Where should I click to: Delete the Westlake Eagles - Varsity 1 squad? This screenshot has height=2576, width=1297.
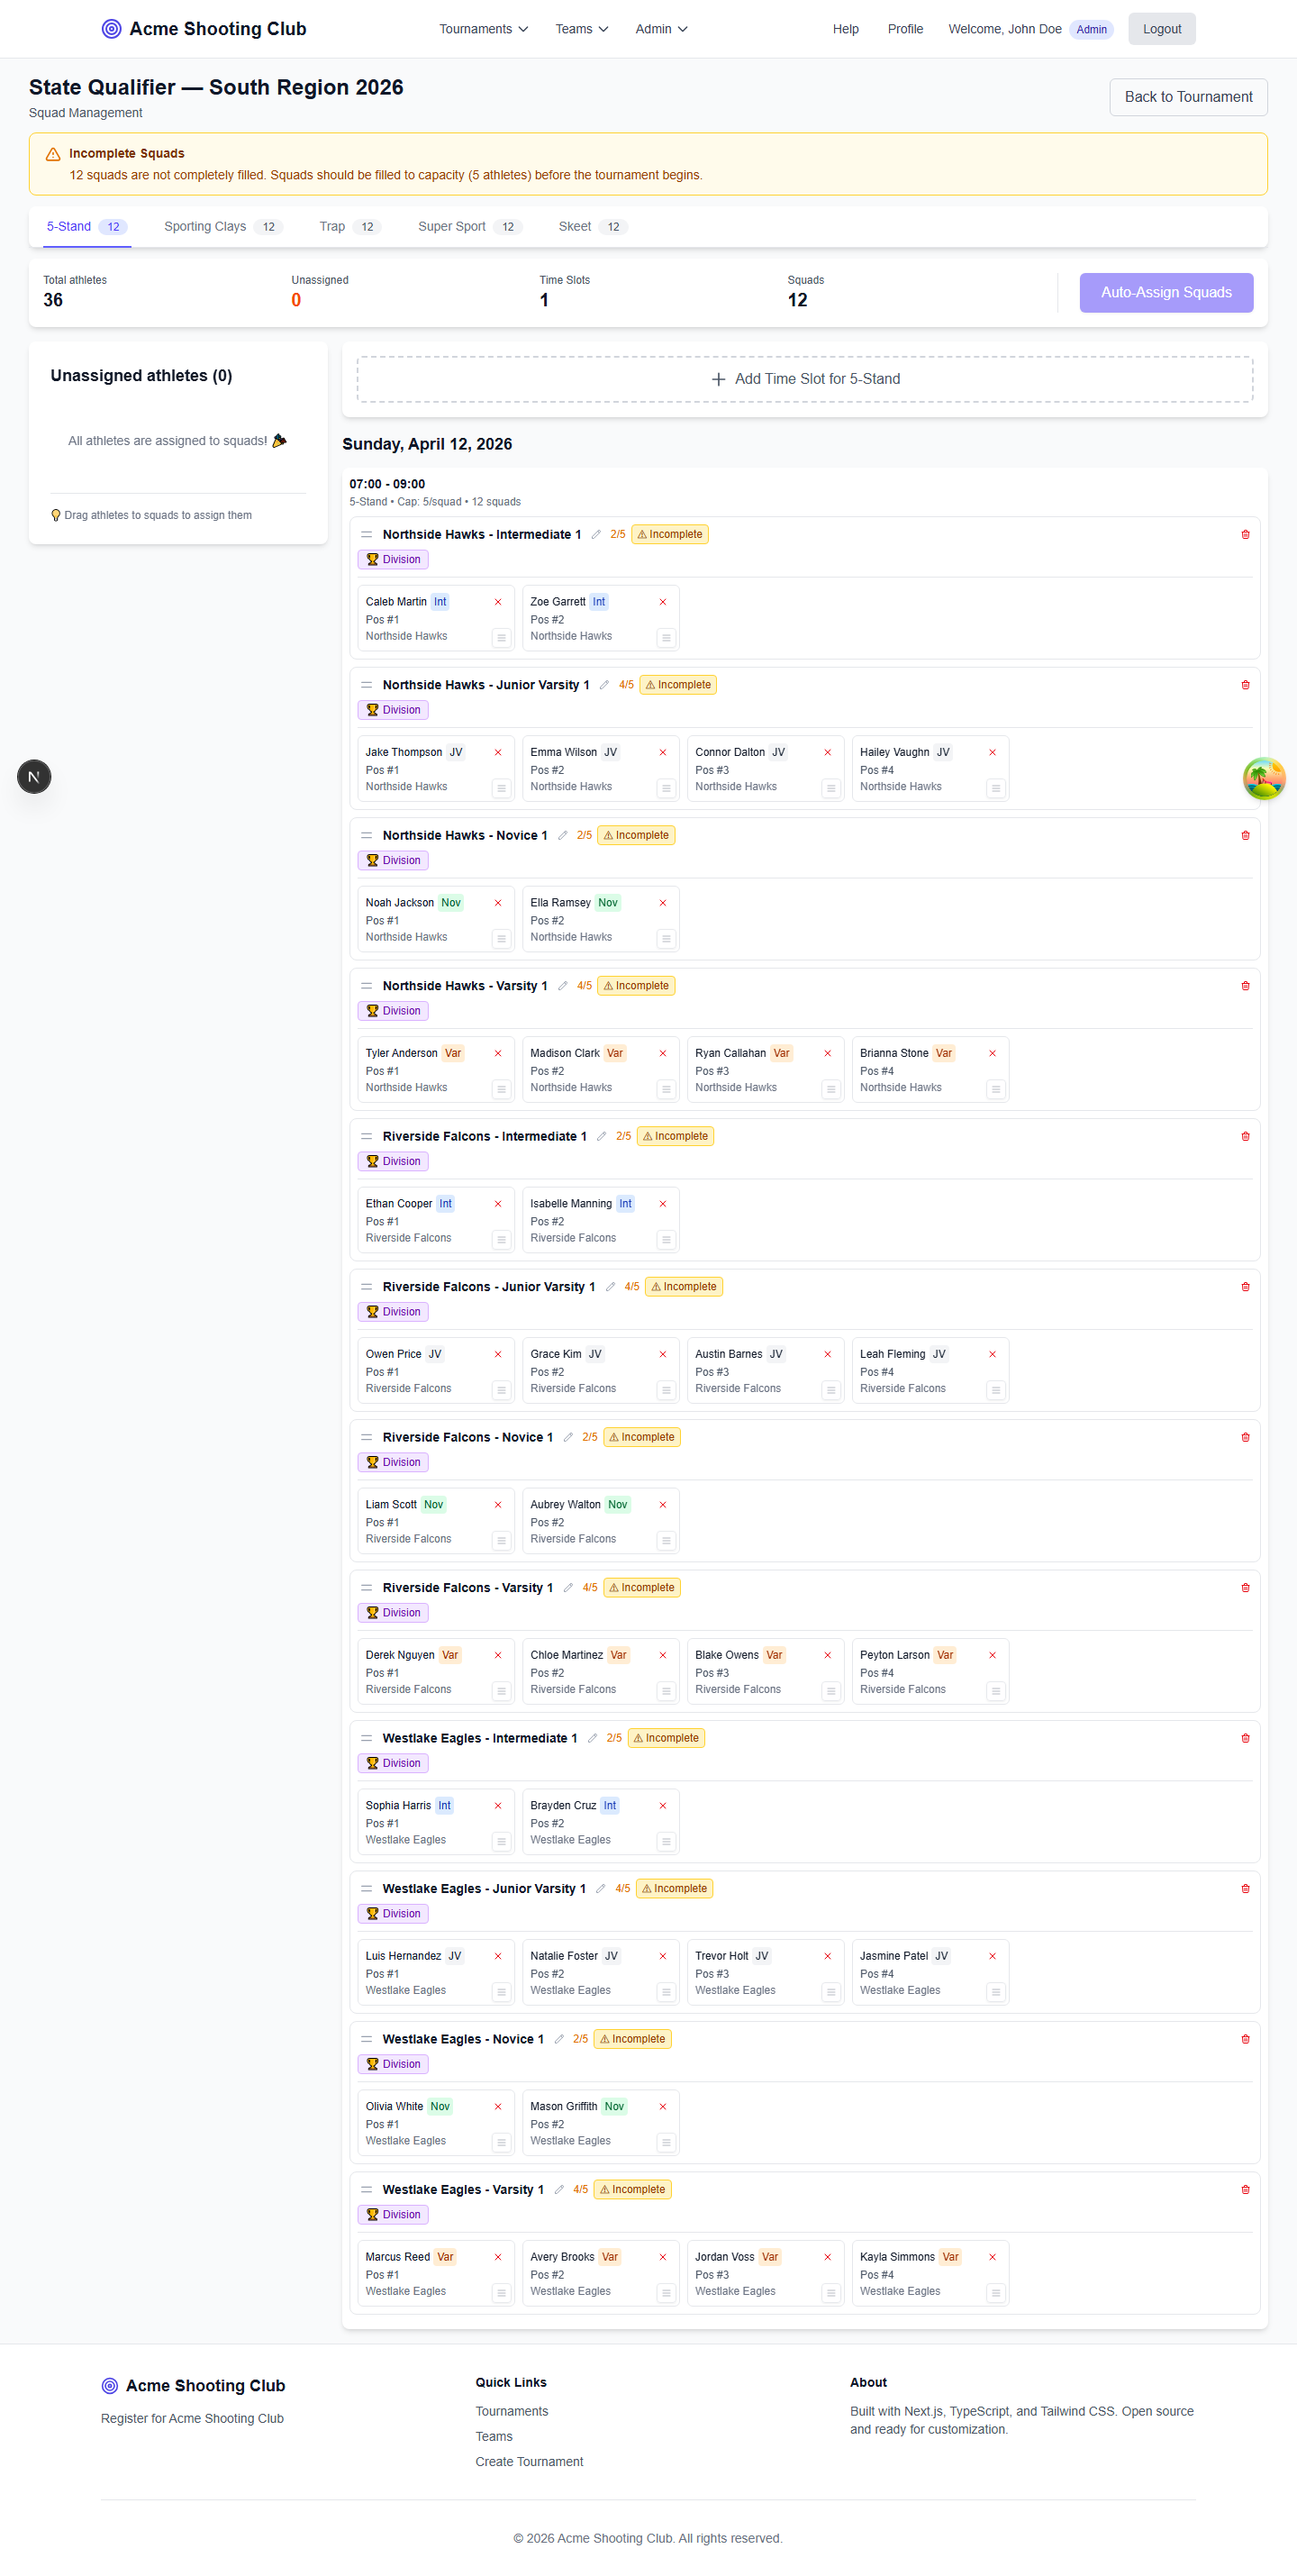[1245, 2189]
